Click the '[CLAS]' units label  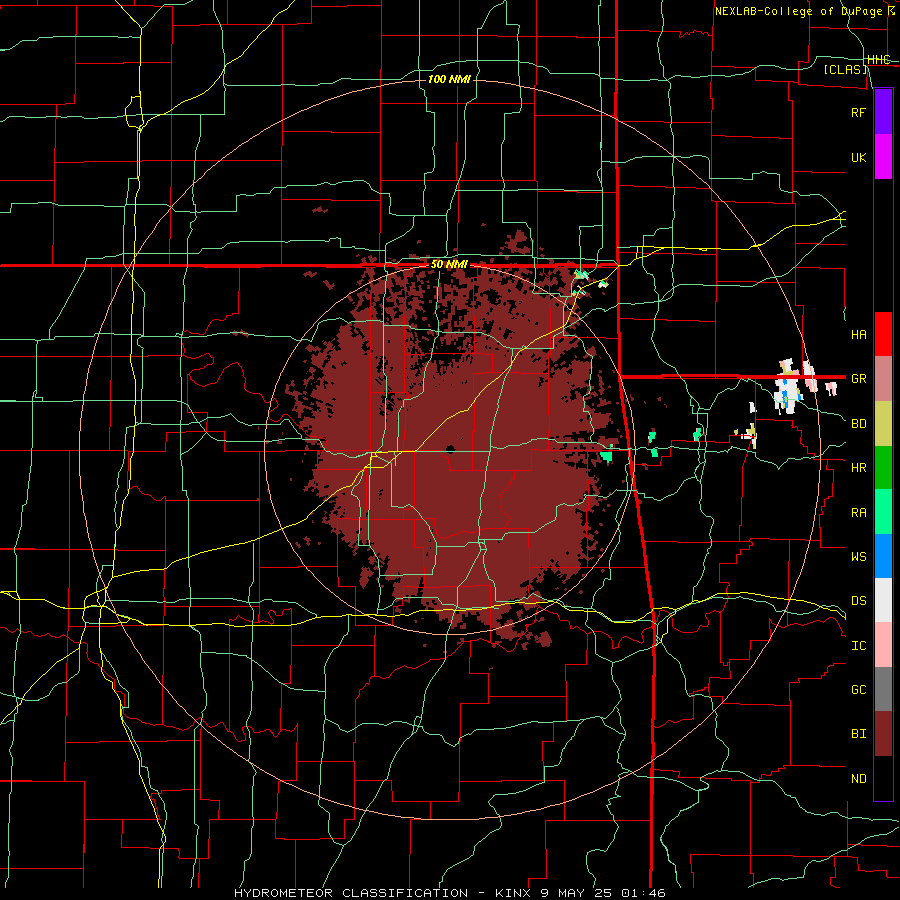[x=845, y=70]
